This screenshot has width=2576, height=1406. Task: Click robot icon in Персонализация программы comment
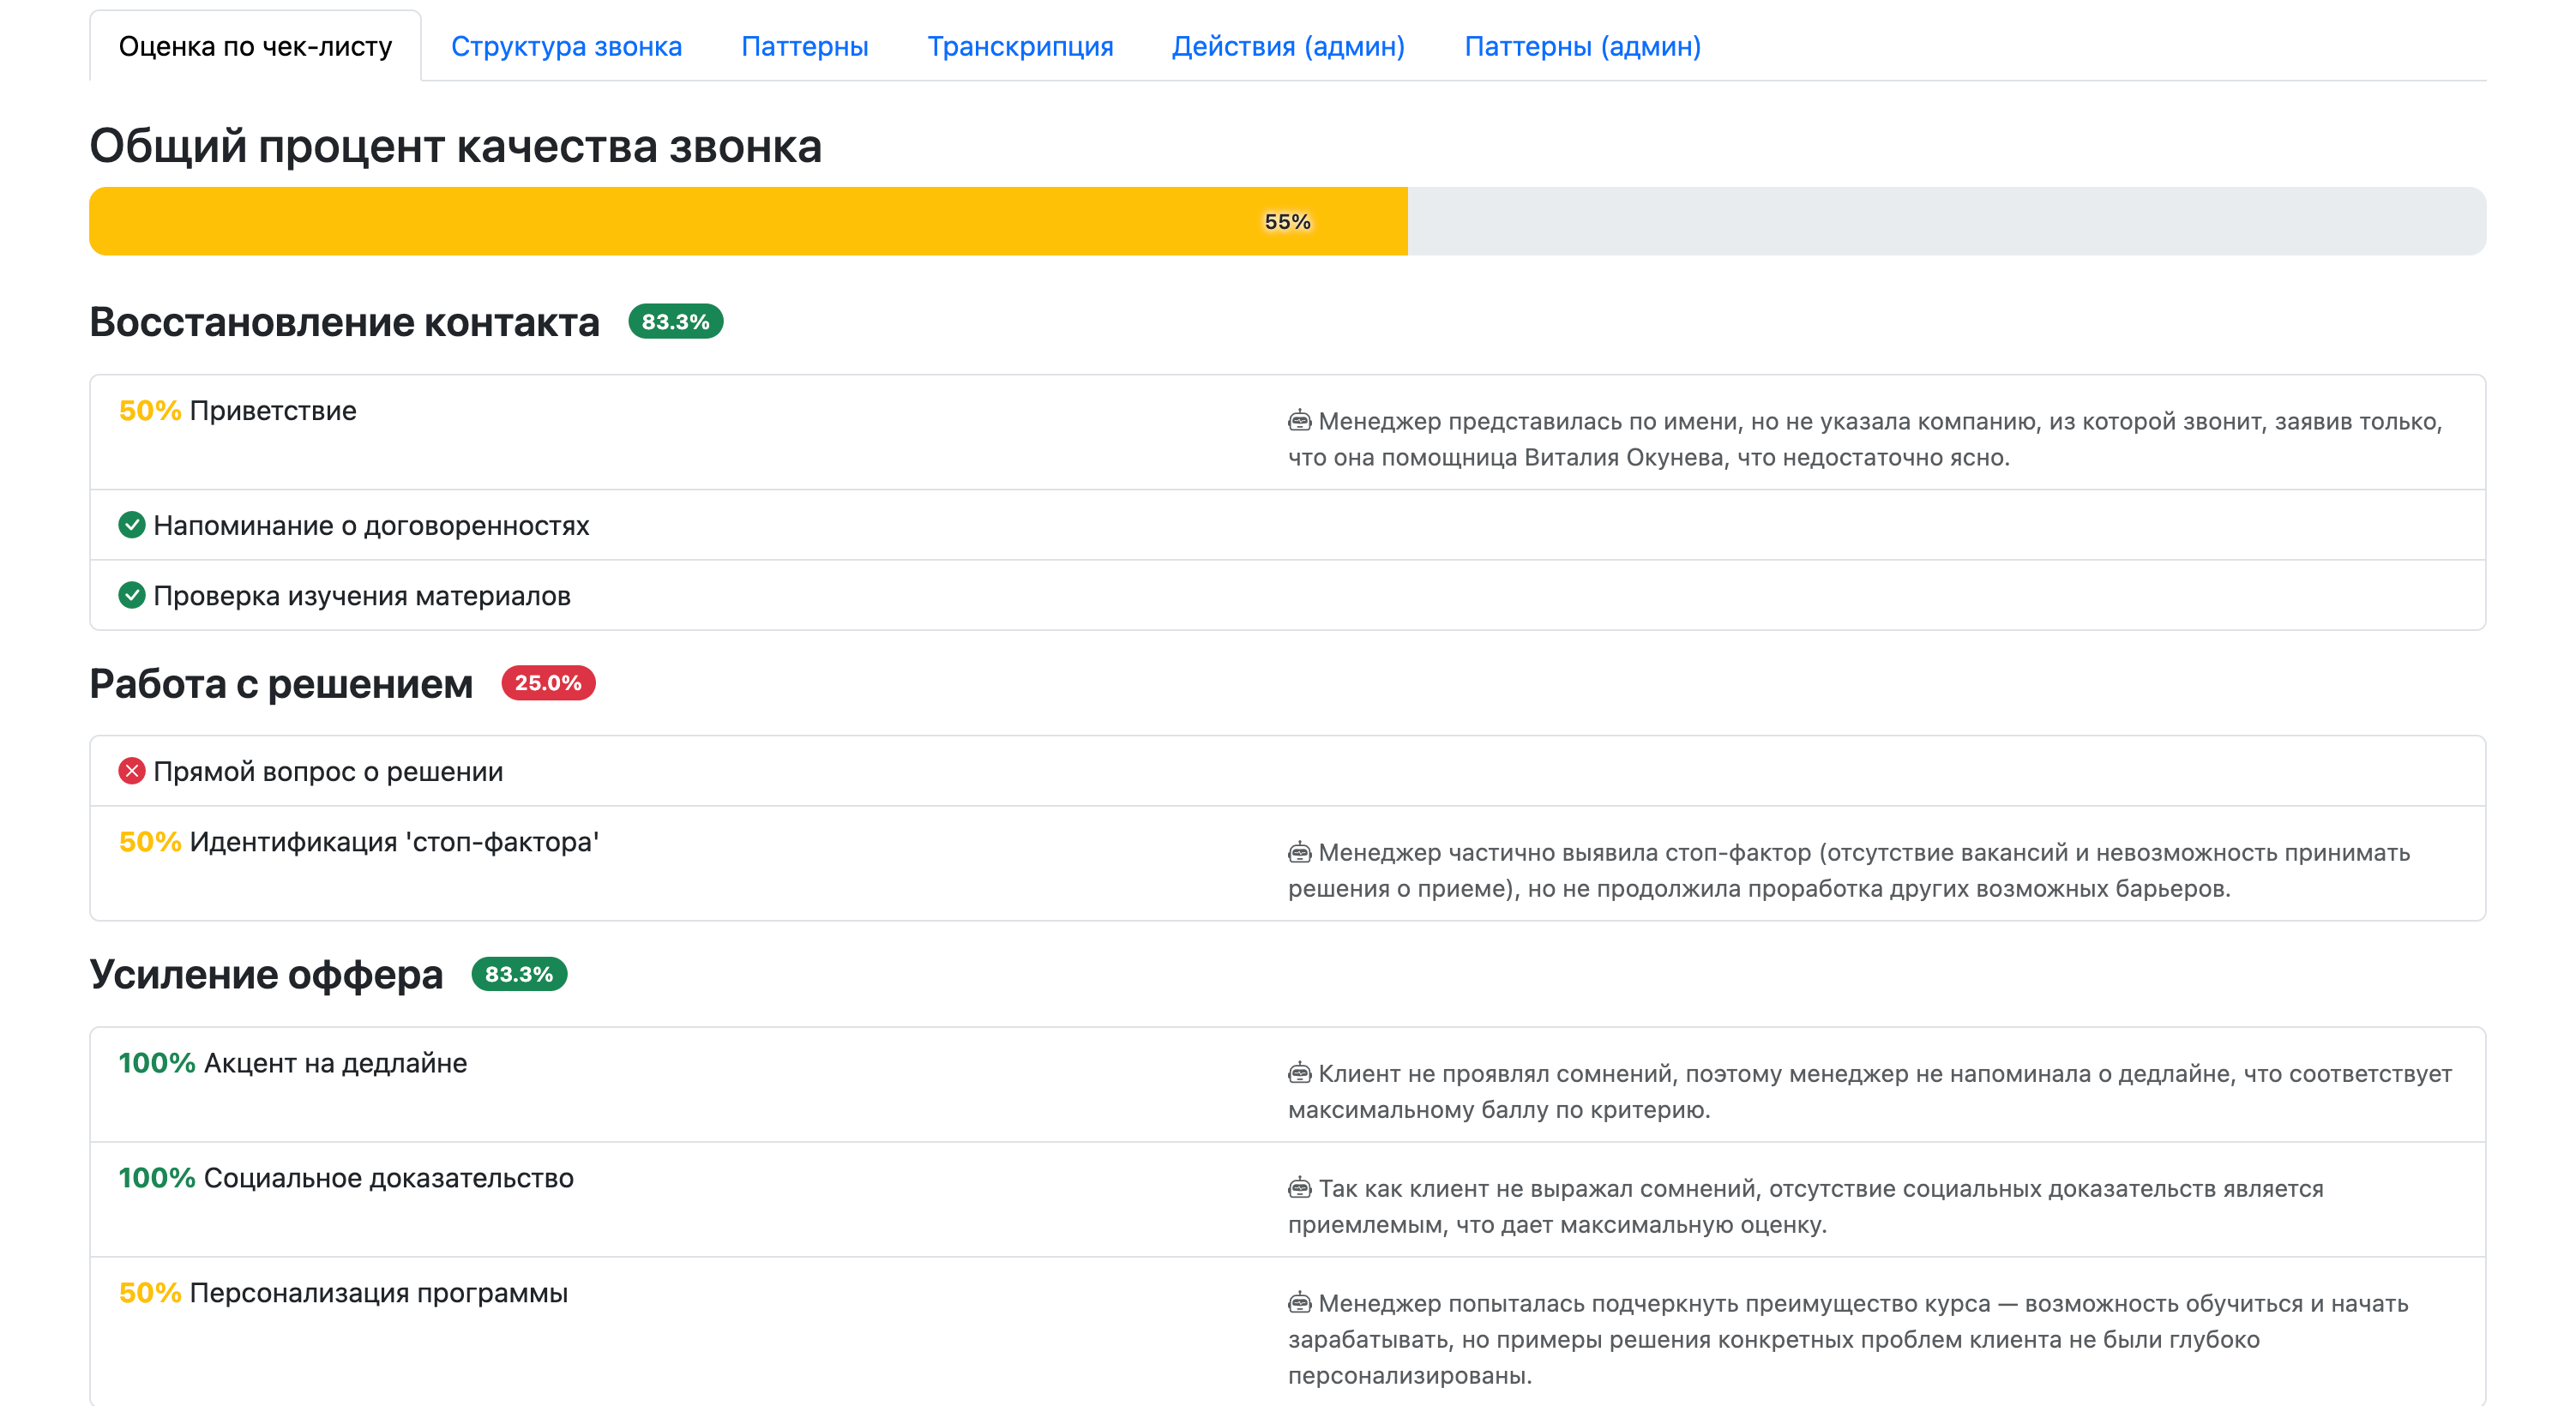[1299, 1303]
